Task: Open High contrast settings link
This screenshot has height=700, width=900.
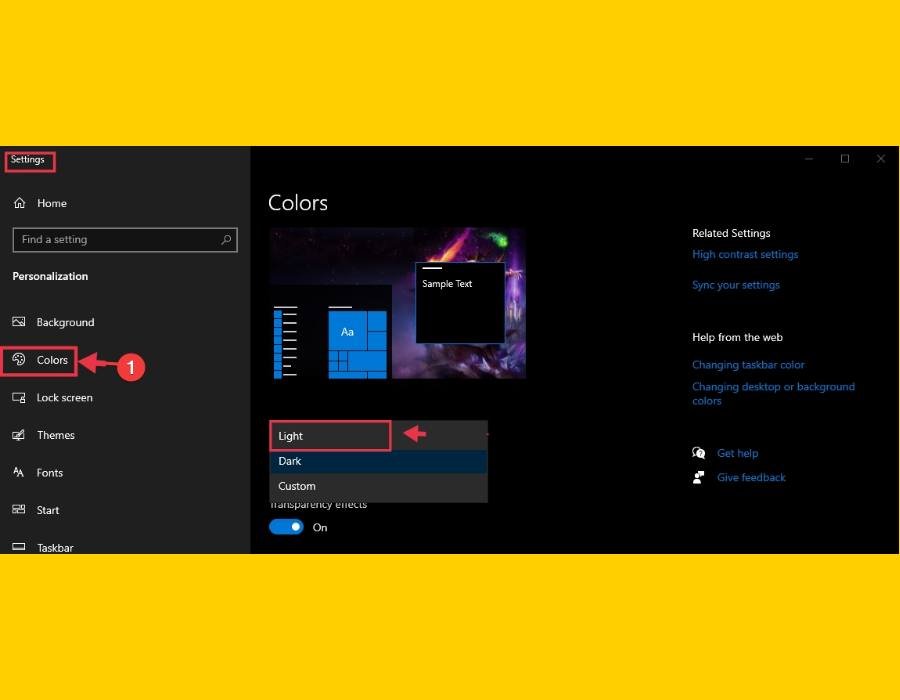Action: tap(745, 254)
